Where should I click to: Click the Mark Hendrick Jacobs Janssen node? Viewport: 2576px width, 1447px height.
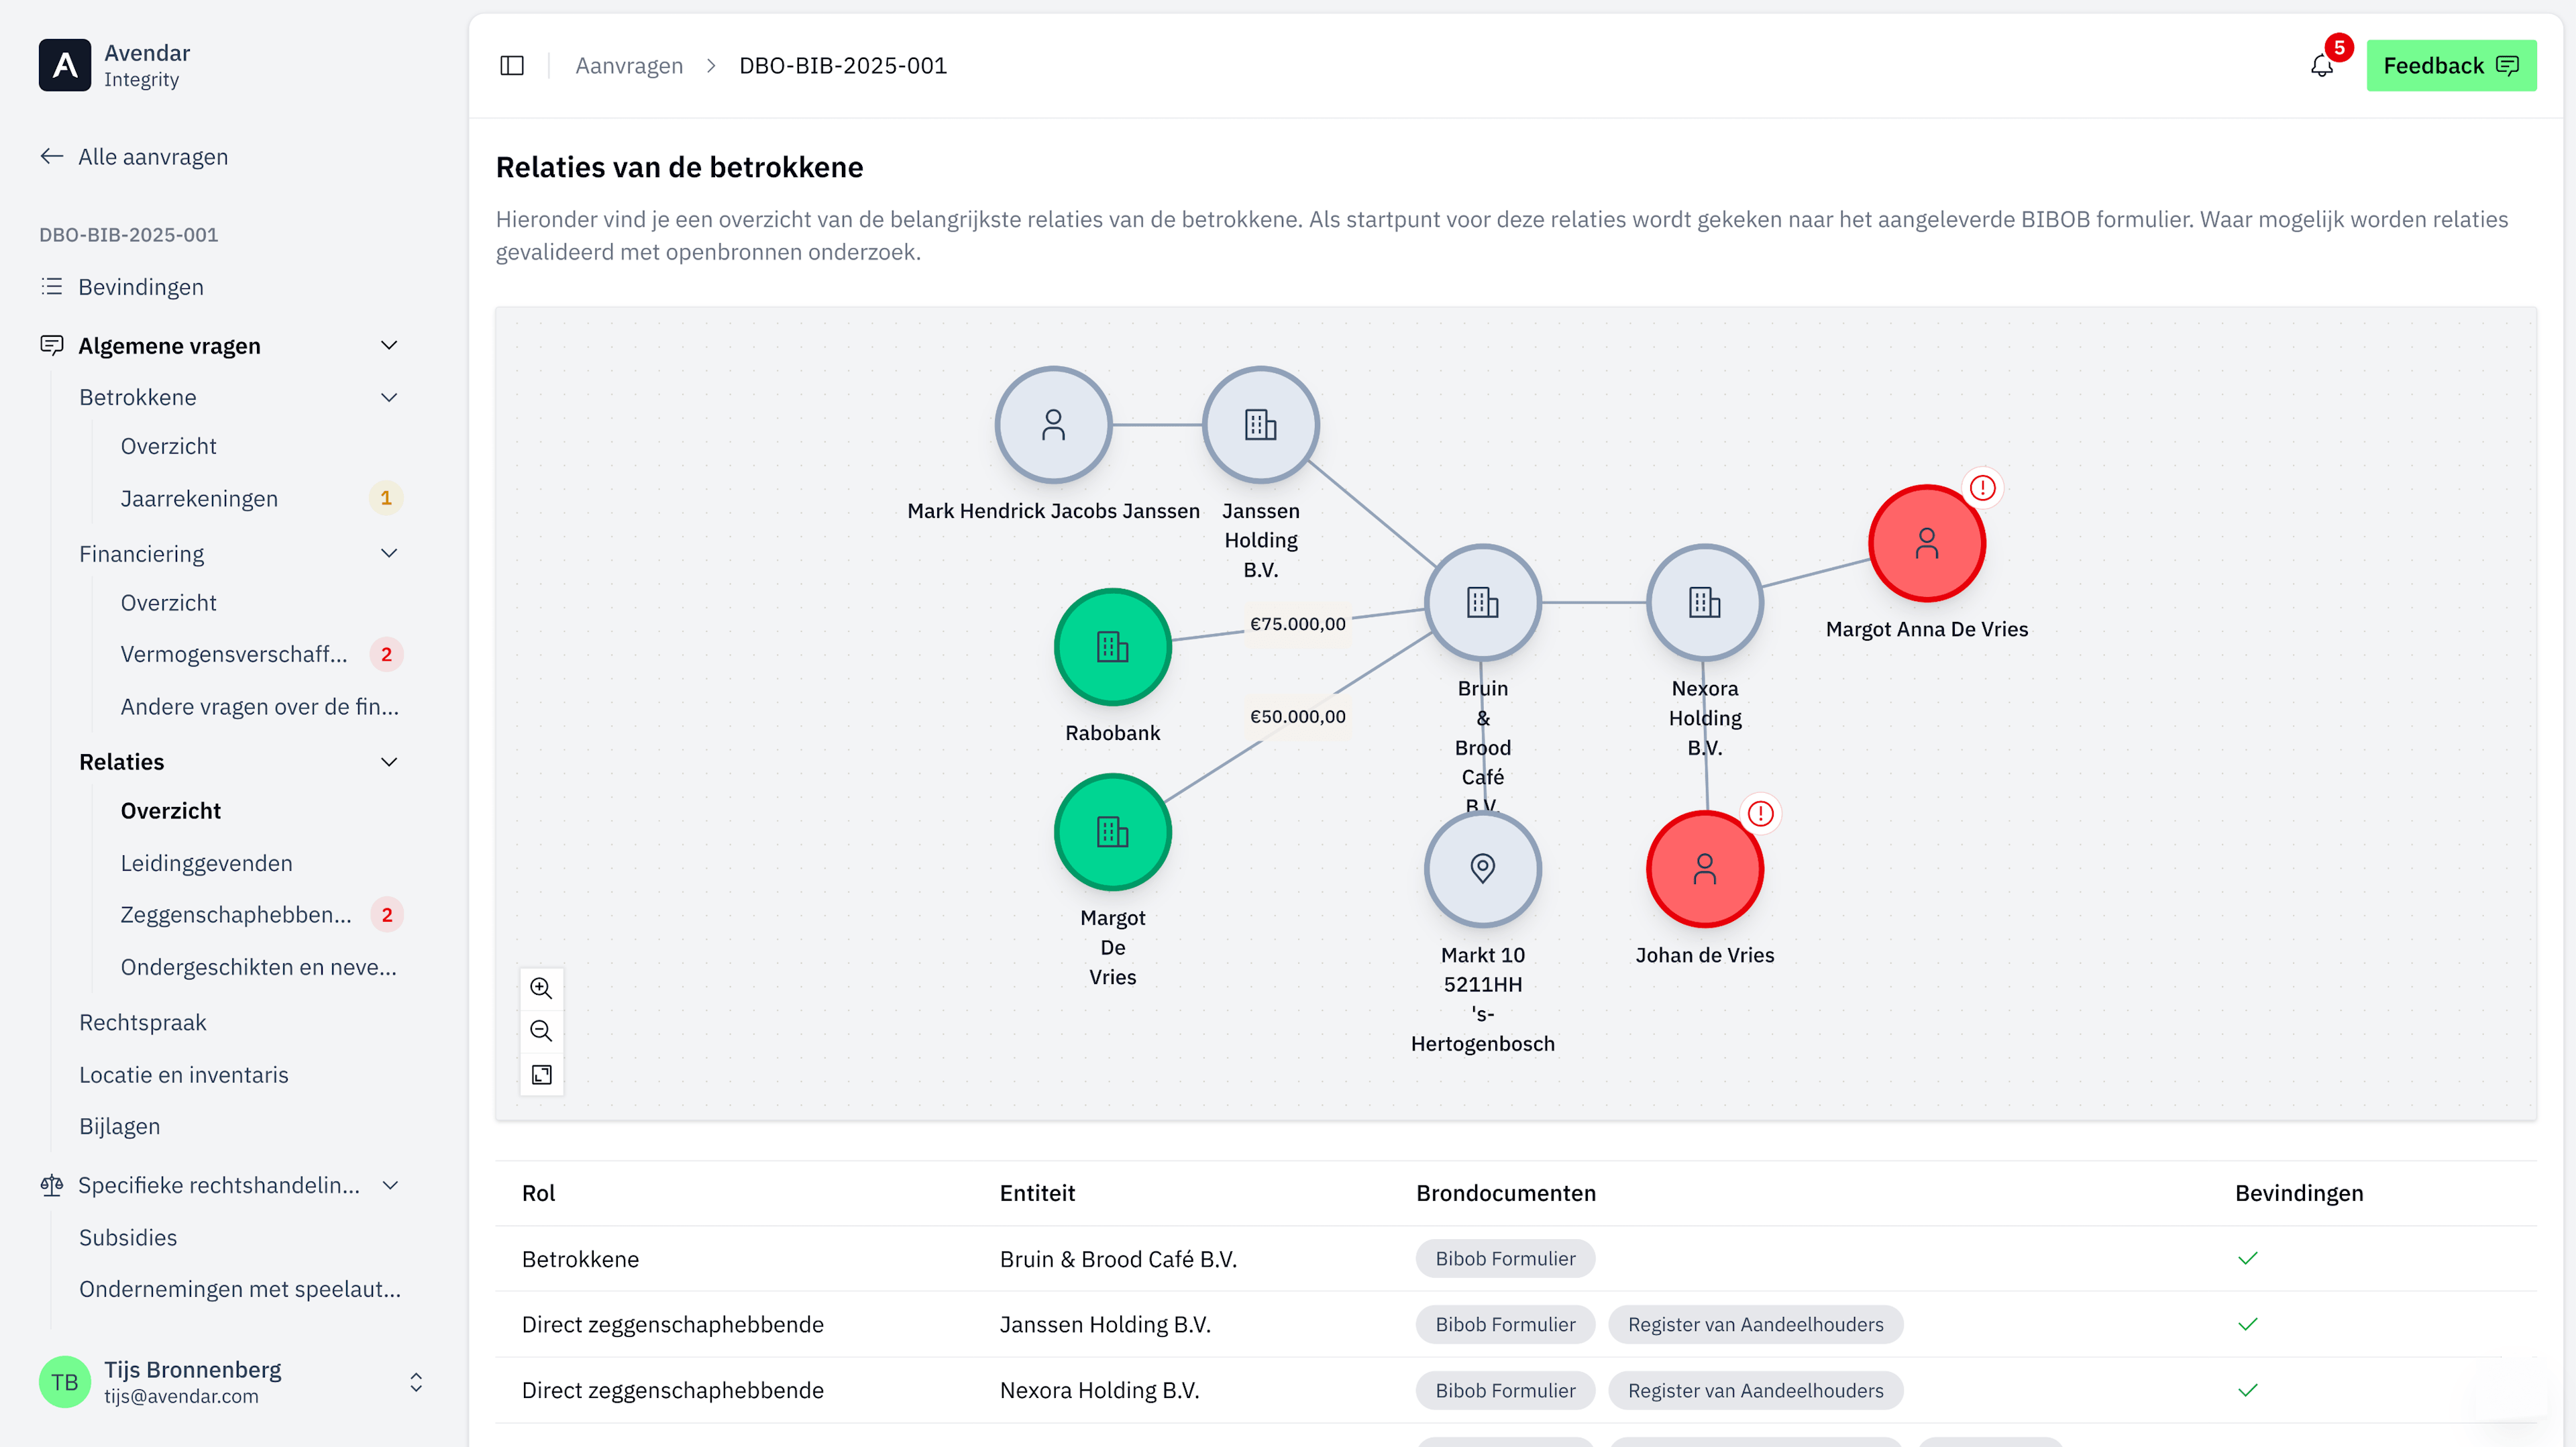point(1053,425)
